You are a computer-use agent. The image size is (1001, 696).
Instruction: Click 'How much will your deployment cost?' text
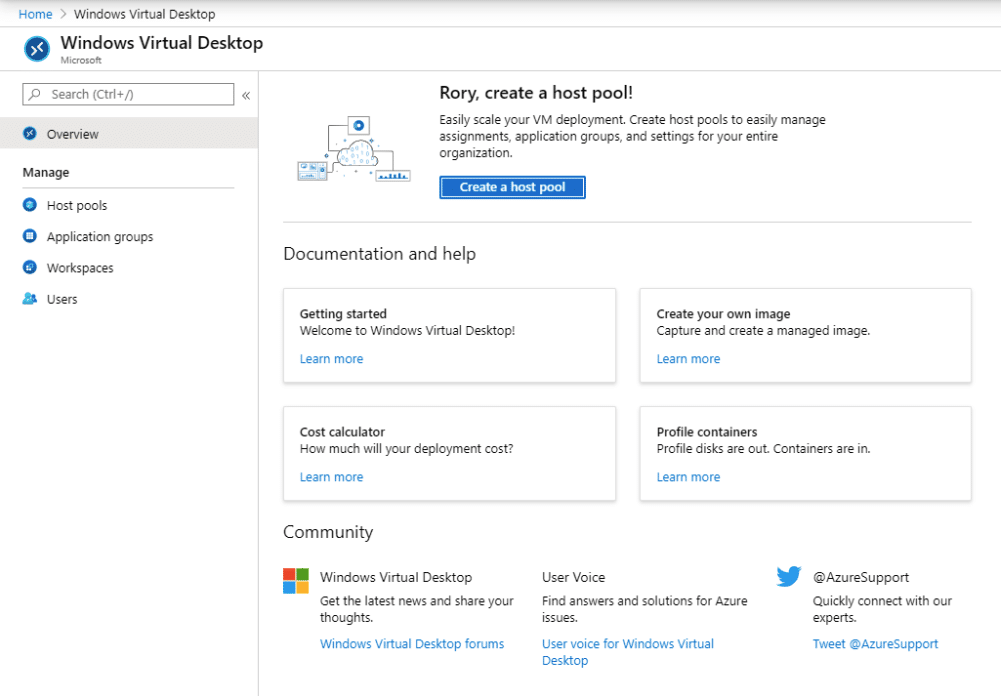pos(407,448)
